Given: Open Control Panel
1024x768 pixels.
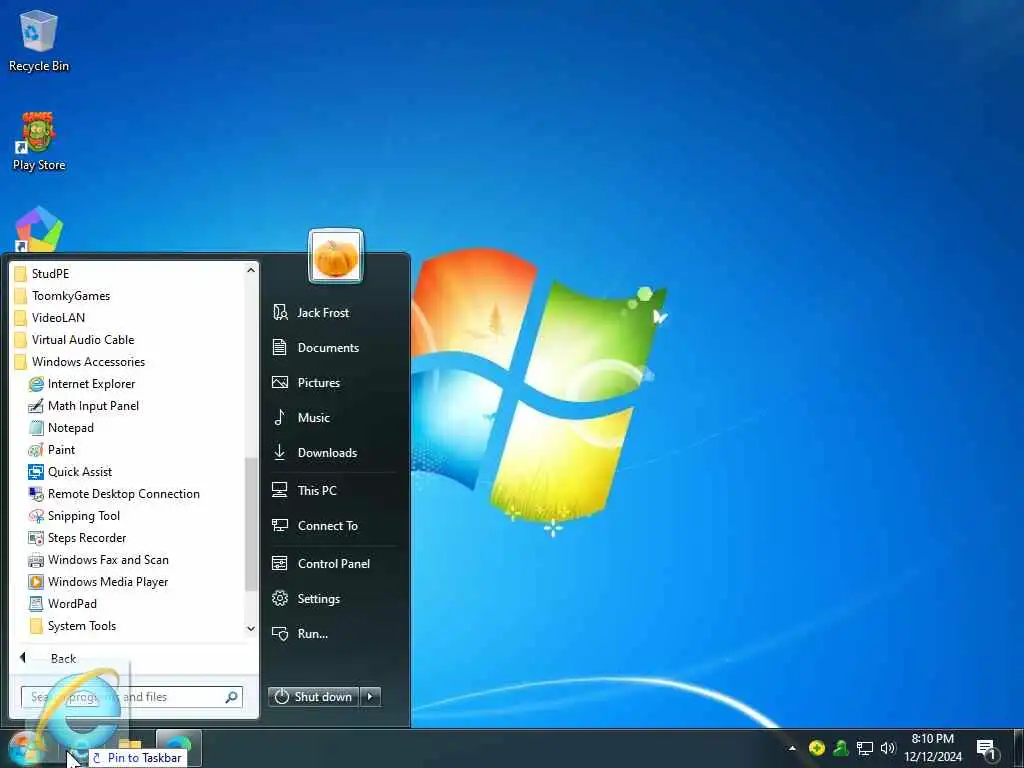Looking at the screenshot, I should pyautogui.click(x=321, y=564).
